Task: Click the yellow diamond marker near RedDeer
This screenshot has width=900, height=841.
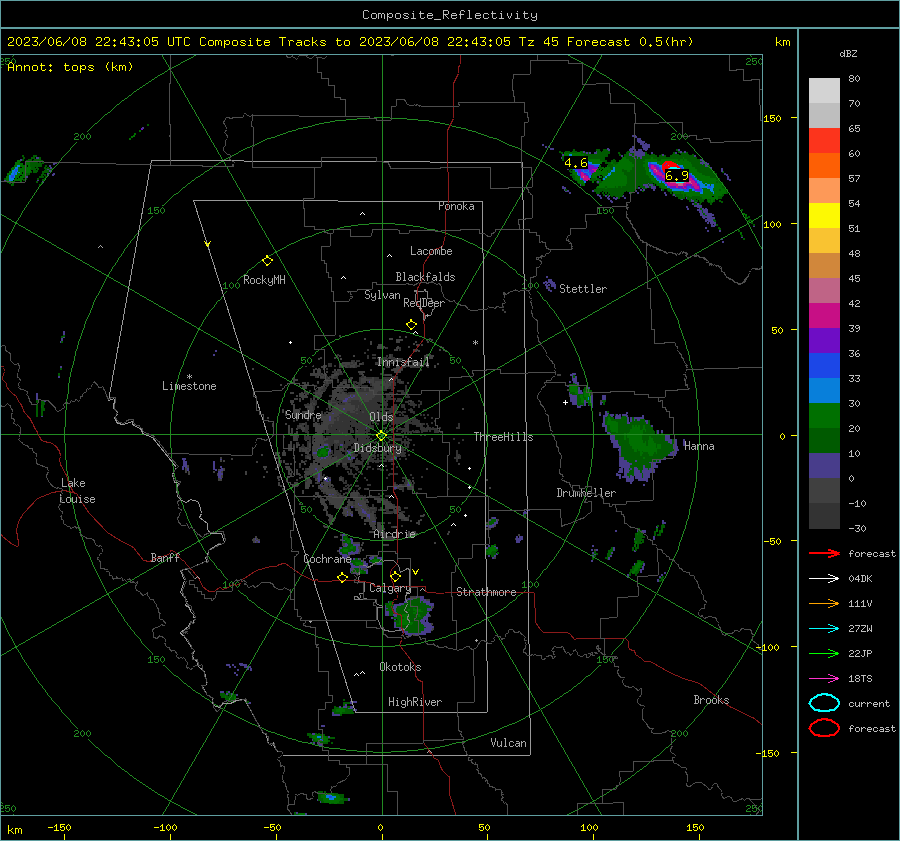Action: [411, 325]
